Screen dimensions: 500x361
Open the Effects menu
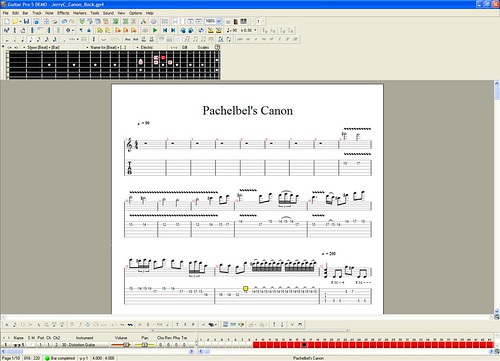63,13
